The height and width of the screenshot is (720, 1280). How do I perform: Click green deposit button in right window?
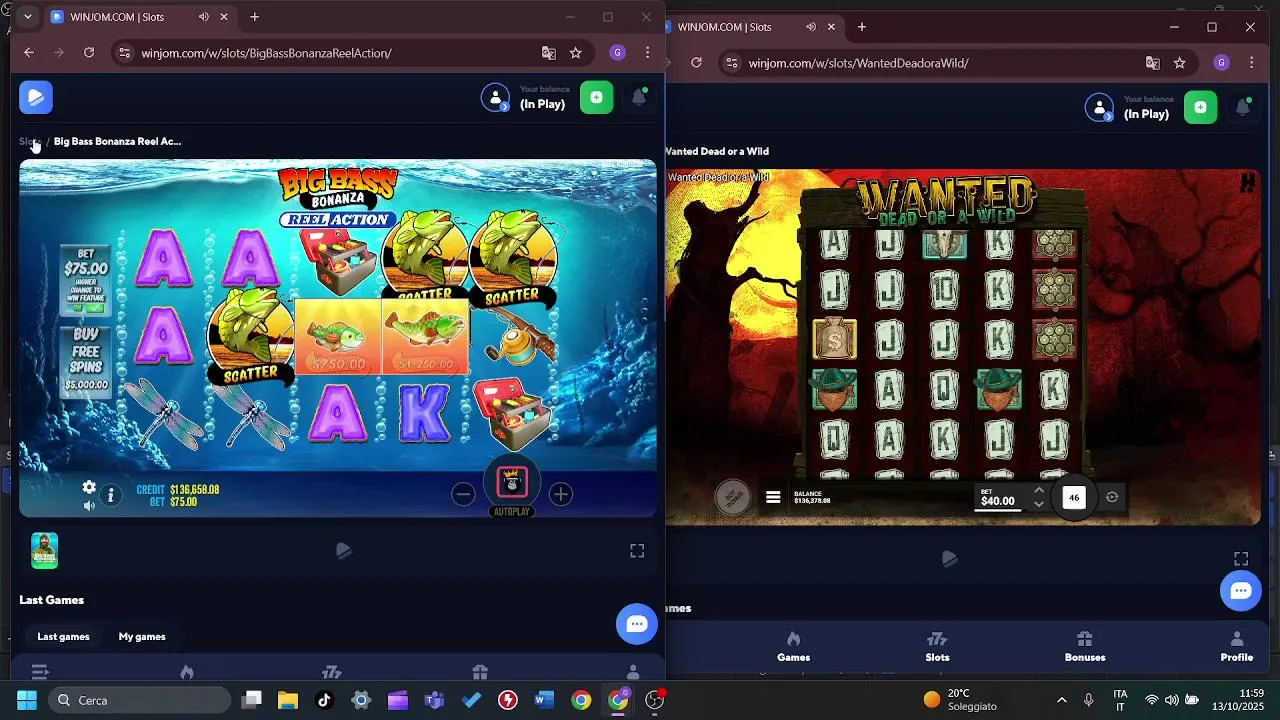coord(1201,107)
